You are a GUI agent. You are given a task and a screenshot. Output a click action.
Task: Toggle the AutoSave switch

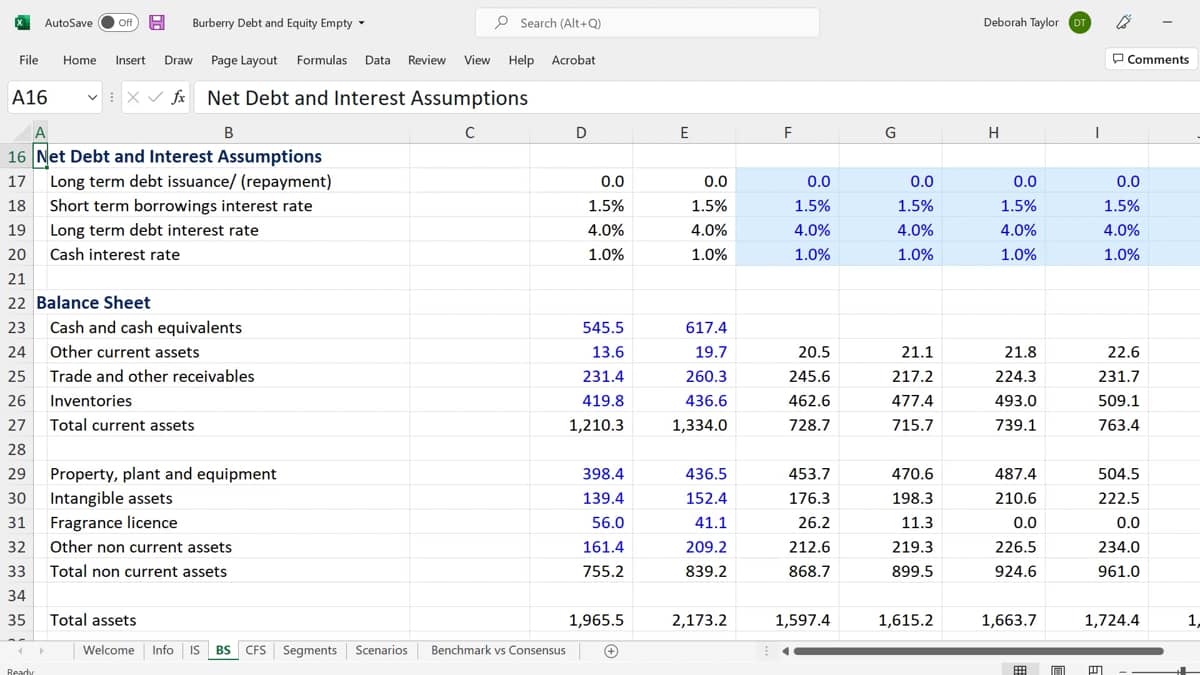(117, 22)
